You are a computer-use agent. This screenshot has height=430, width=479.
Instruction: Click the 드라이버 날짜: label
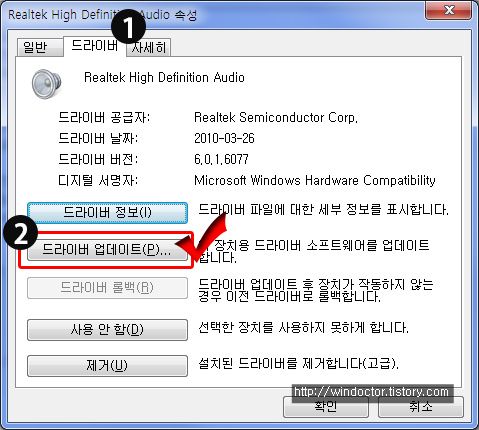coord(98,138)
